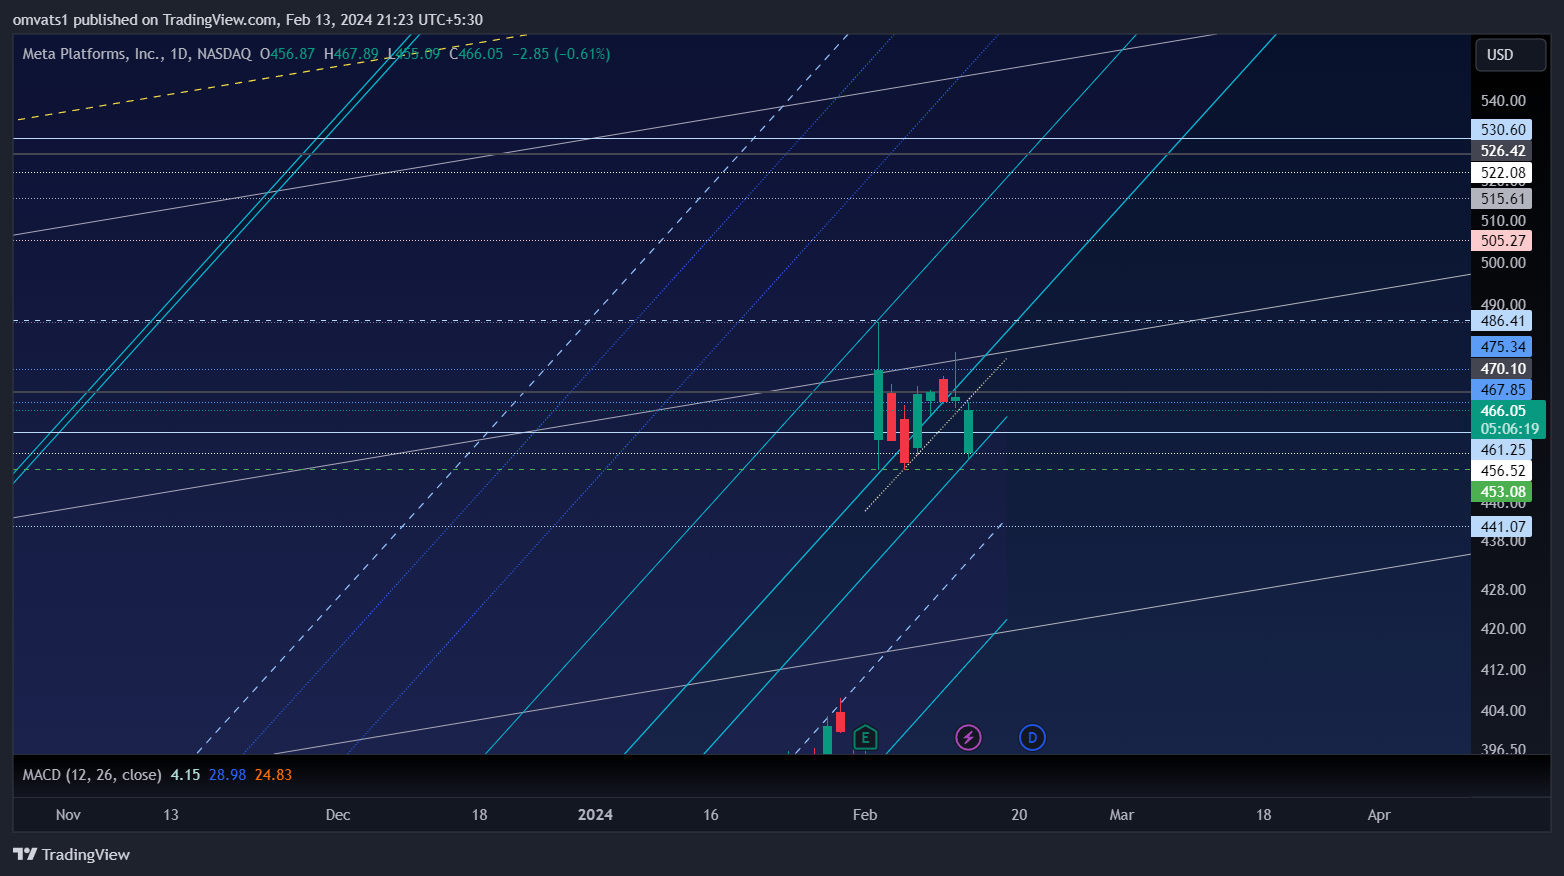Click the blue dividend 'D' marker
The image size is (1564, 876).
click(x=1032, y=738)
